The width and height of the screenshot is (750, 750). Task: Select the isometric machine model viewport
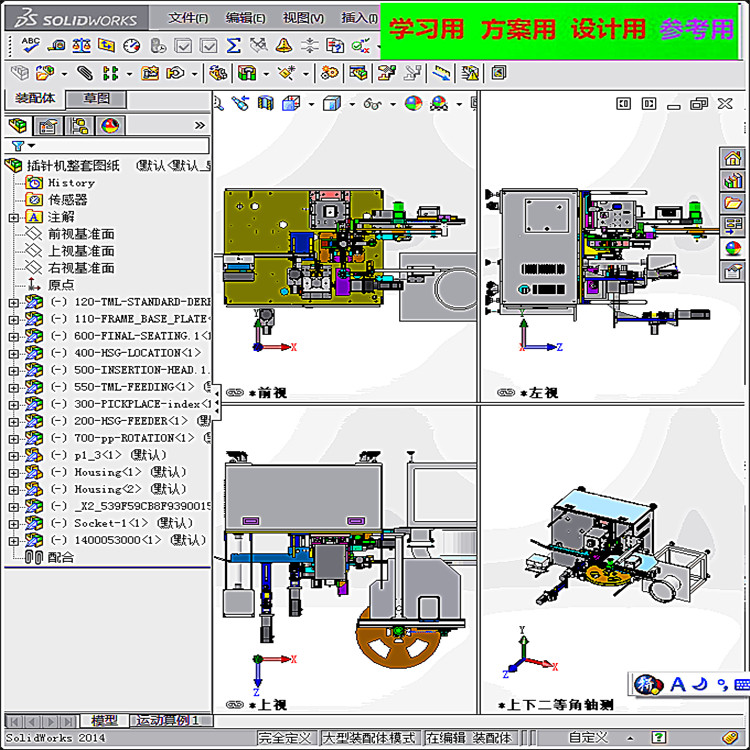(x=612, y=560)
